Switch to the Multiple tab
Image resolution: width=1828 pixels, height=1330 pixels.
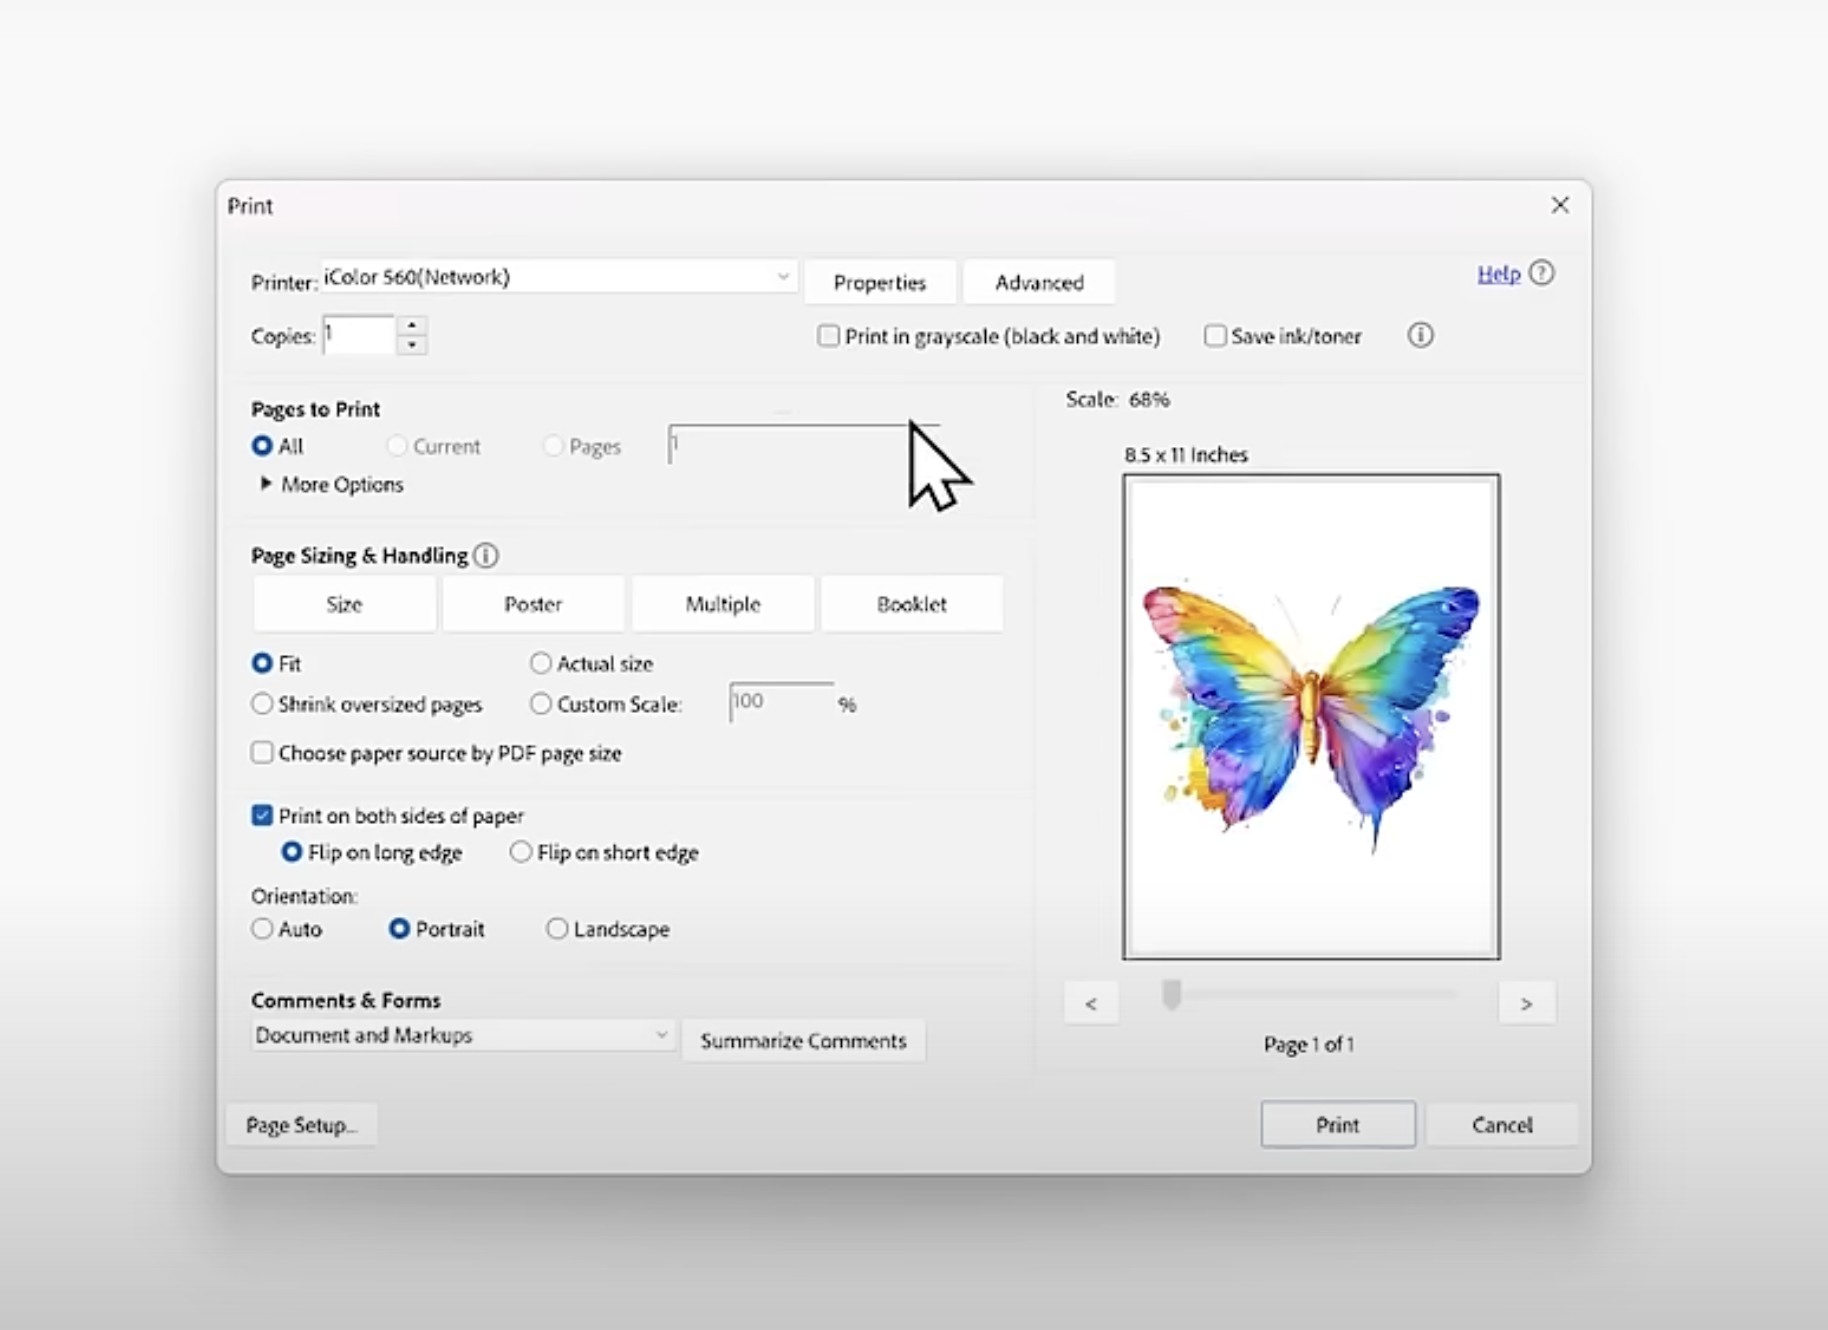[x=722, y=604]
